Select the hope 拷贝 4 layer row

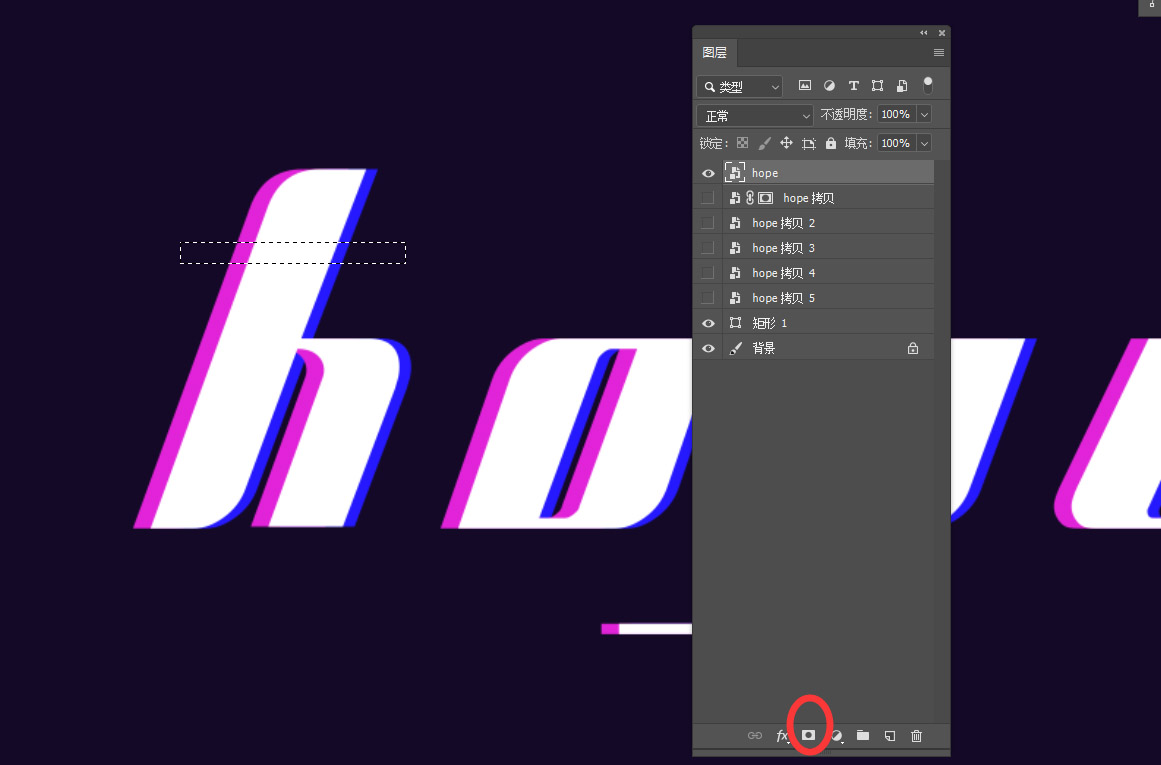pyautogui.click(x=814, y=273)
